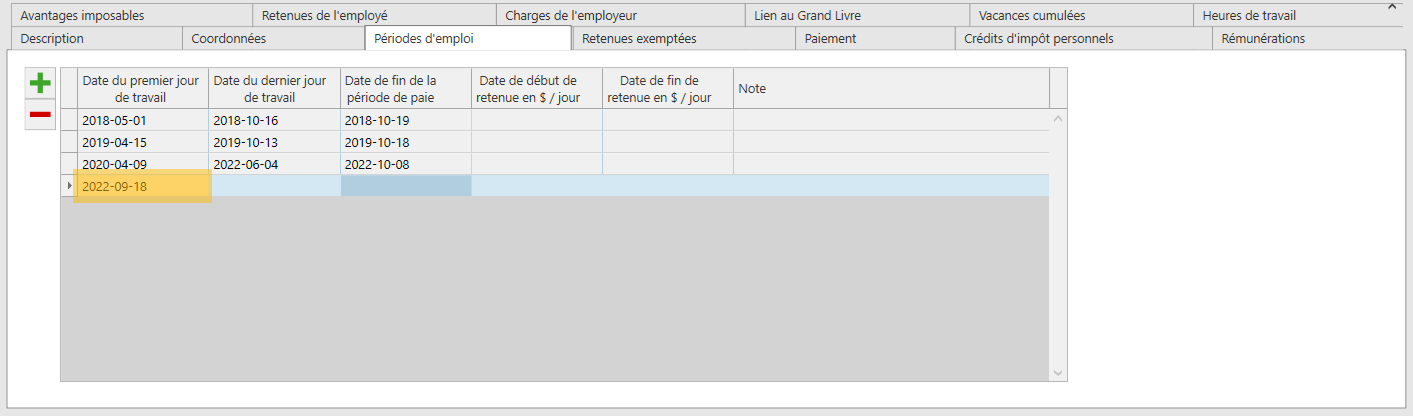
Task: Switch to Heures de travail tab
Action: [1297, 16]
